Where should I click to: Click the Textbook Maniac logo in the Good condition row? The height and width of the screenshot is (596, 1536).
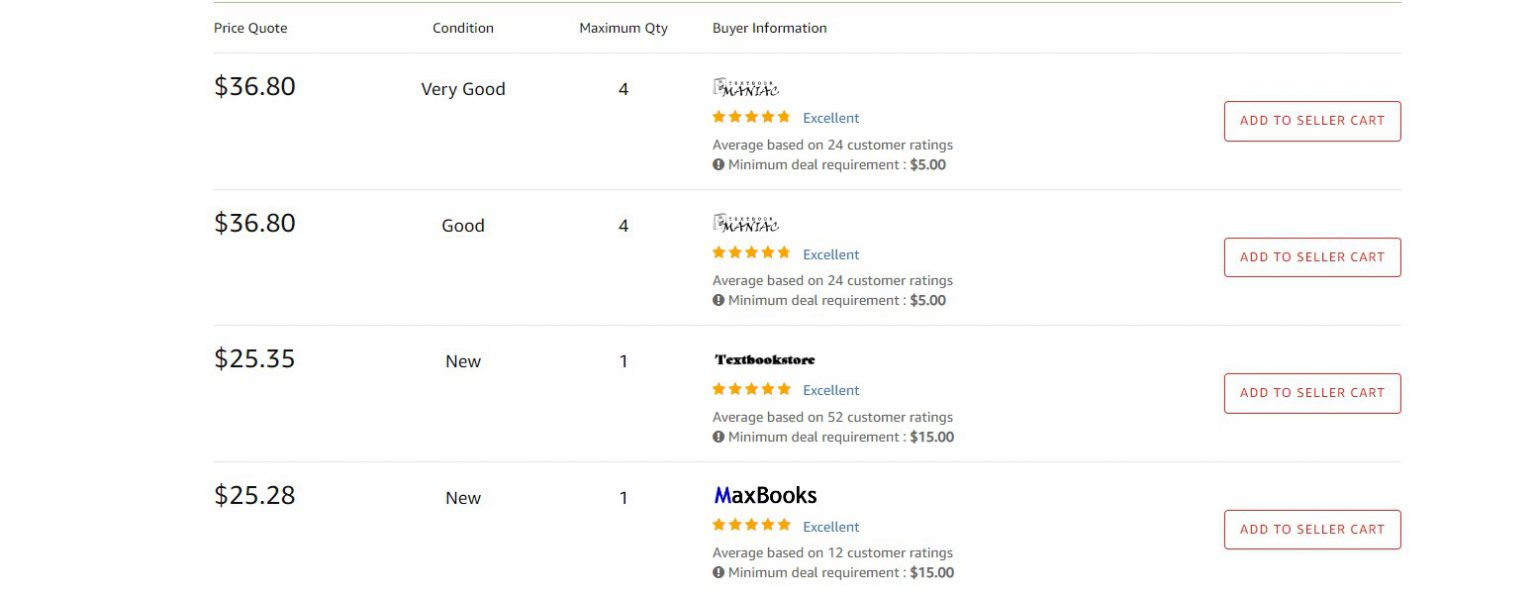[745, 223]
